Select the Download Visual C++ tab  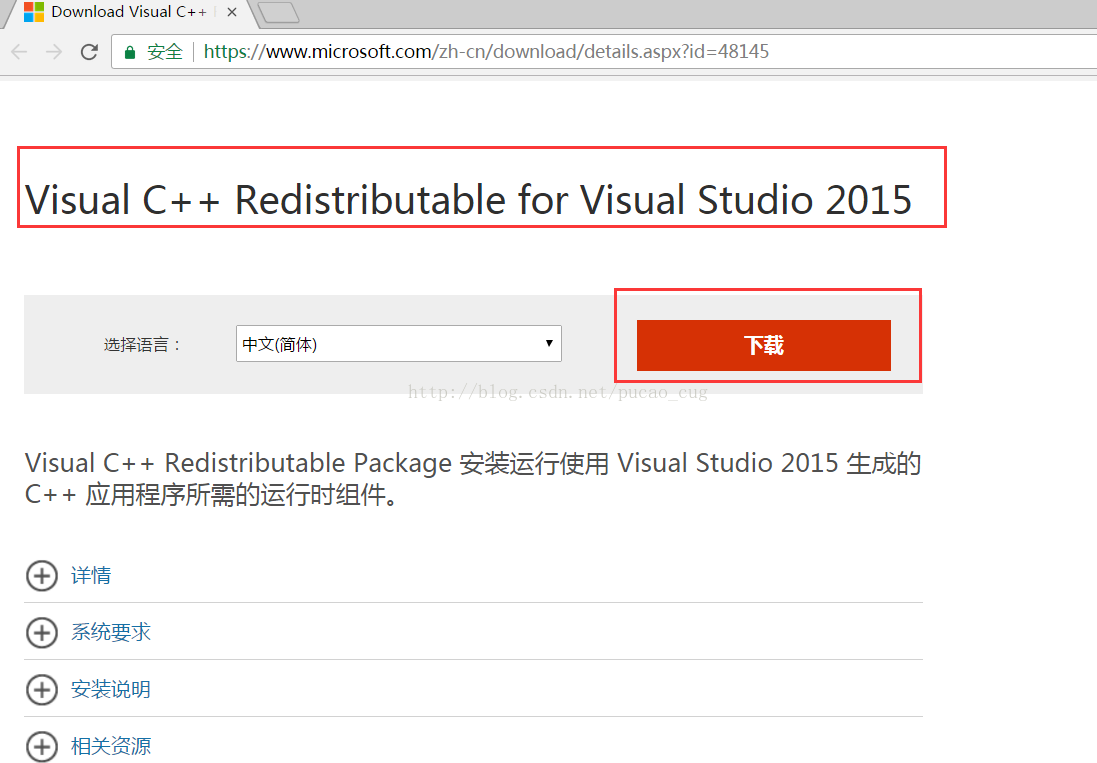pos(129,13)
